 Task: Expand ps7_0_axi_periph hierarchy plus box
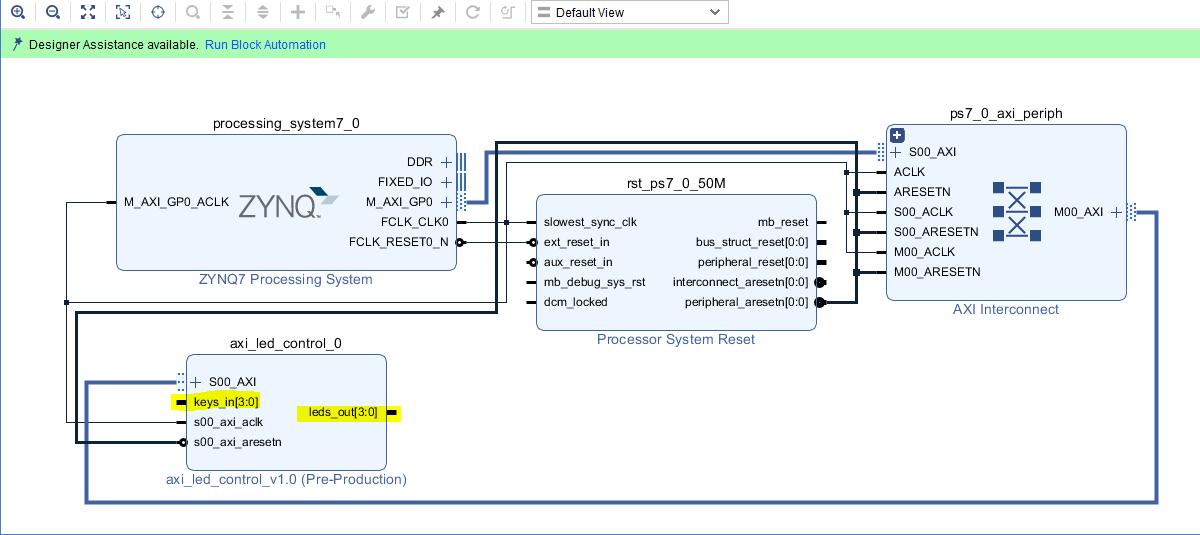tap(897, 135)
